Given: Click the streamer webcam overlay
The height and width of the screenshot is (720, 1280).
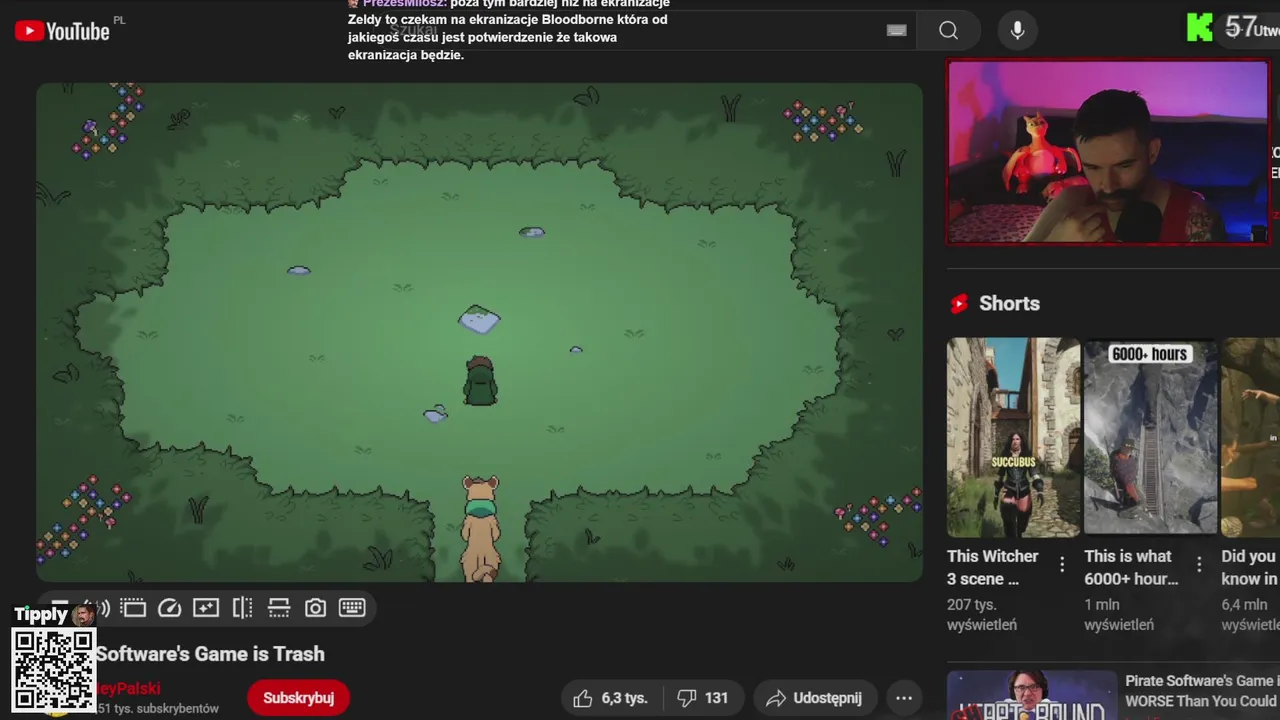Looking at the screenshot, I should pyautogui.click(x=1108, y=152).
